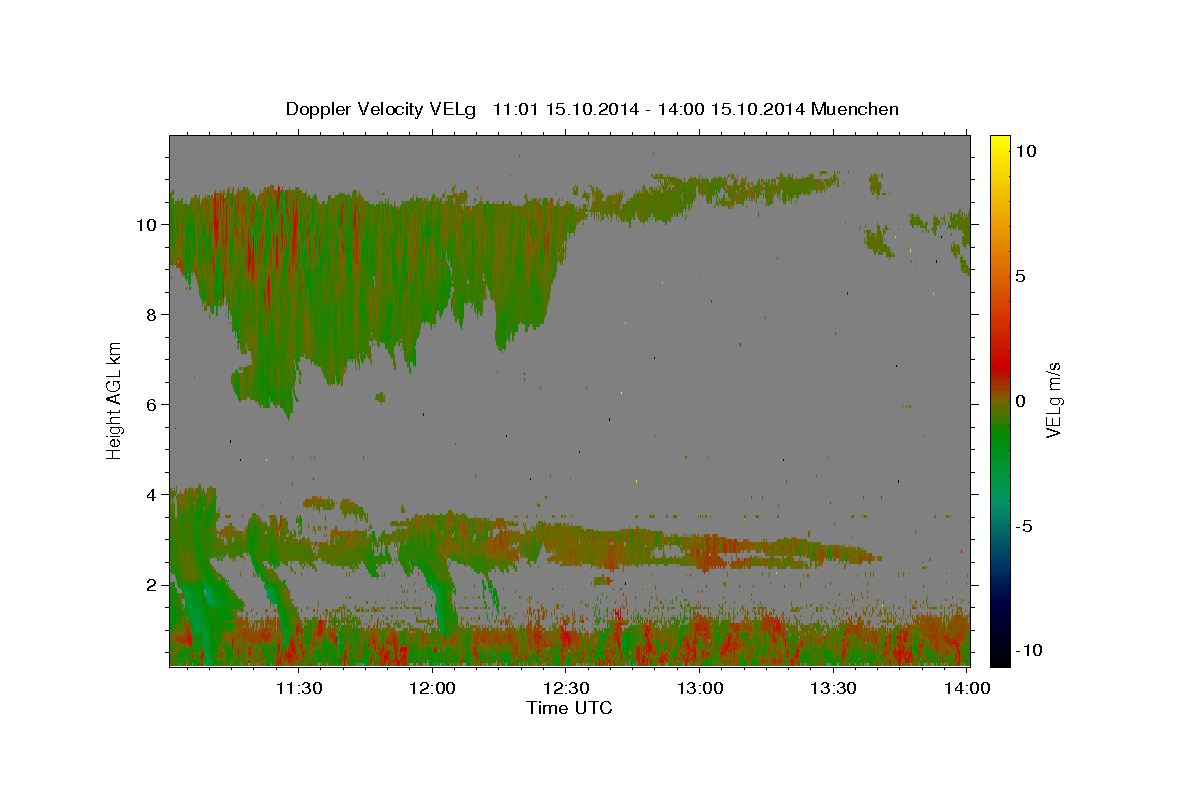The width and height of the screenshot is (1200, 800).
Task: Click the colorbar tick label '0'
Action: (x=1020, y=401)
